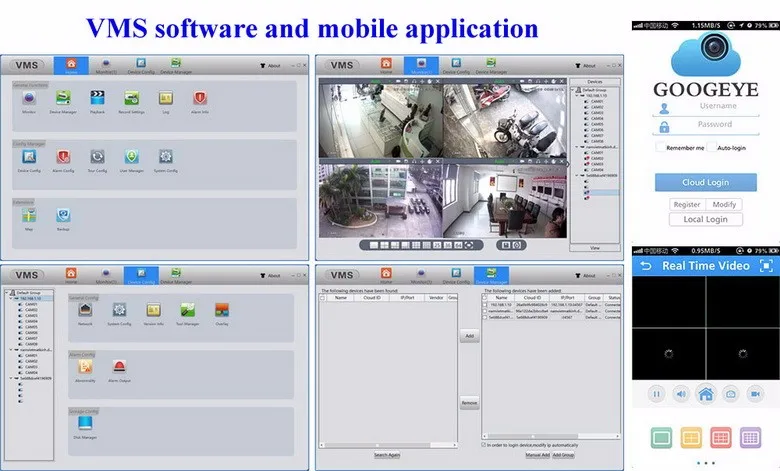Click the Alarm Info shield icon
Viewport: 780px width, 471px height.
[200, 98]
